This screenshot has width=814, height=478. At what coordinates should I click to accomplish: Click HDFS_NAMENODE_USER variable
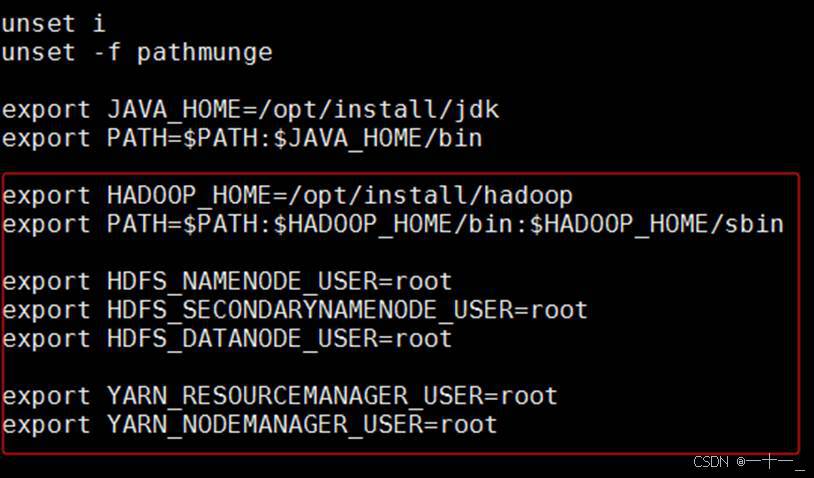point(242,282)
